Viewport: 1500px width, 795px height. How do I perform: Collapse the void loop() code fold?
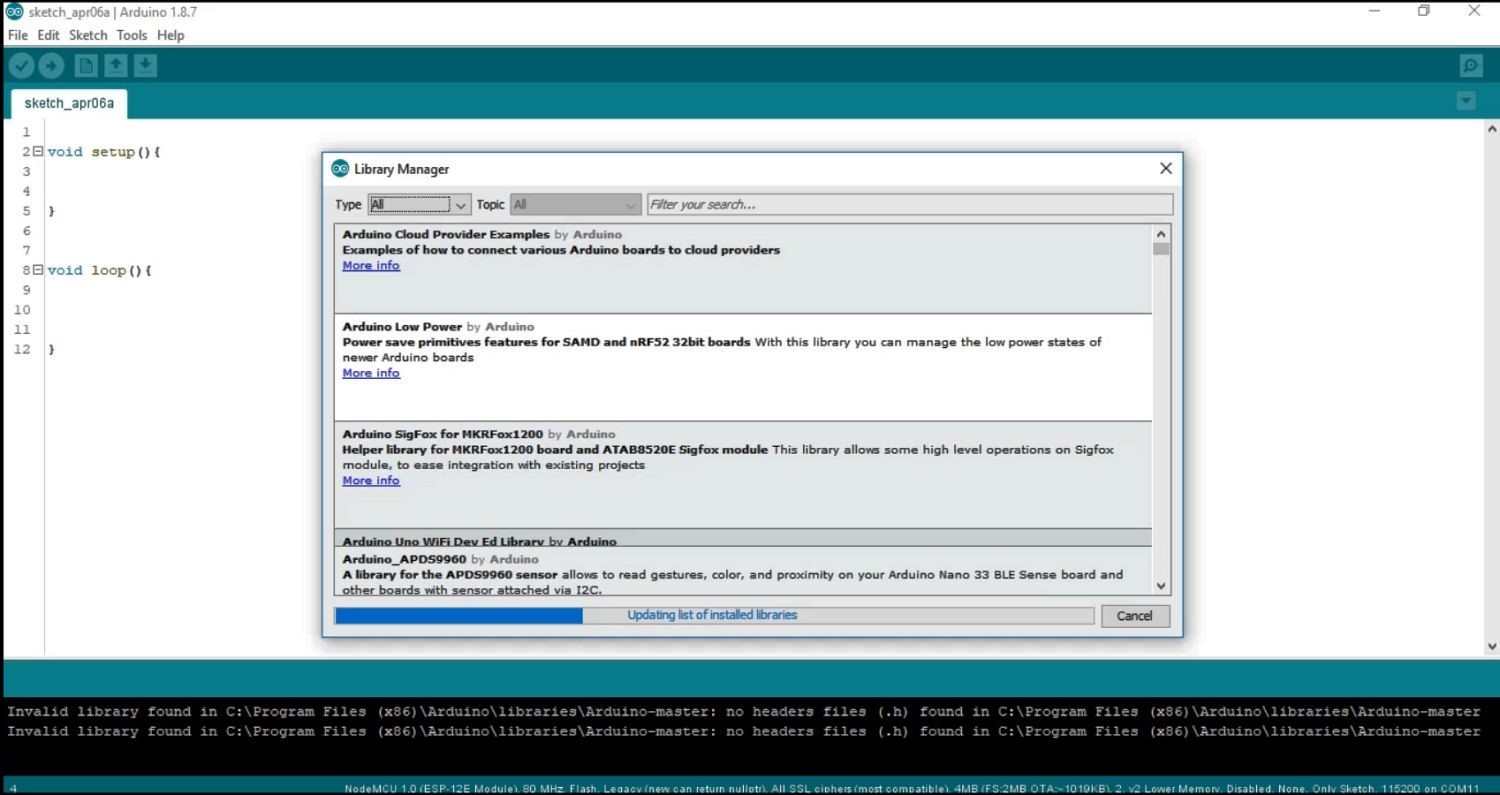(37, 270)
